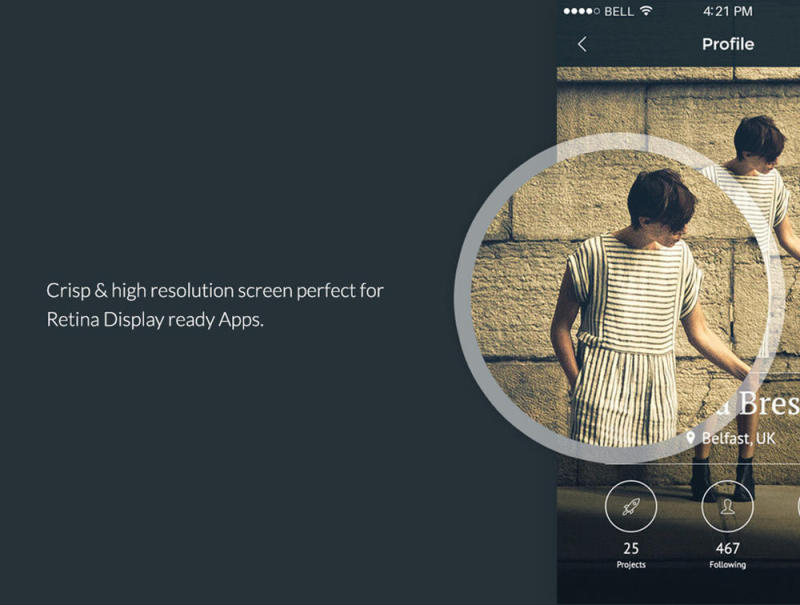This screenshot has width=800, height=605.
Task: Click the BELL carrier label
Action: point(619,11)
